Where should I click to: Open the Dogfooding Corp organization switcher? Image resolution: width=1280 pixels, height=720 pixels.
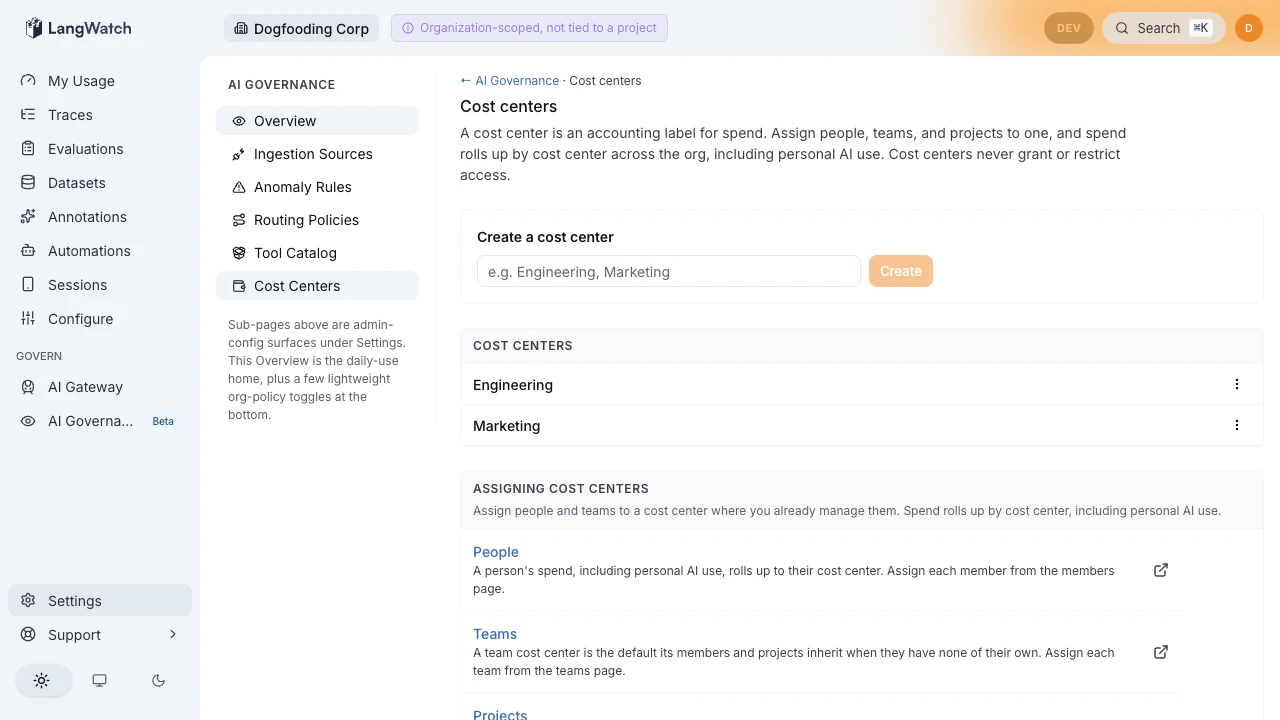coord(301,28)
